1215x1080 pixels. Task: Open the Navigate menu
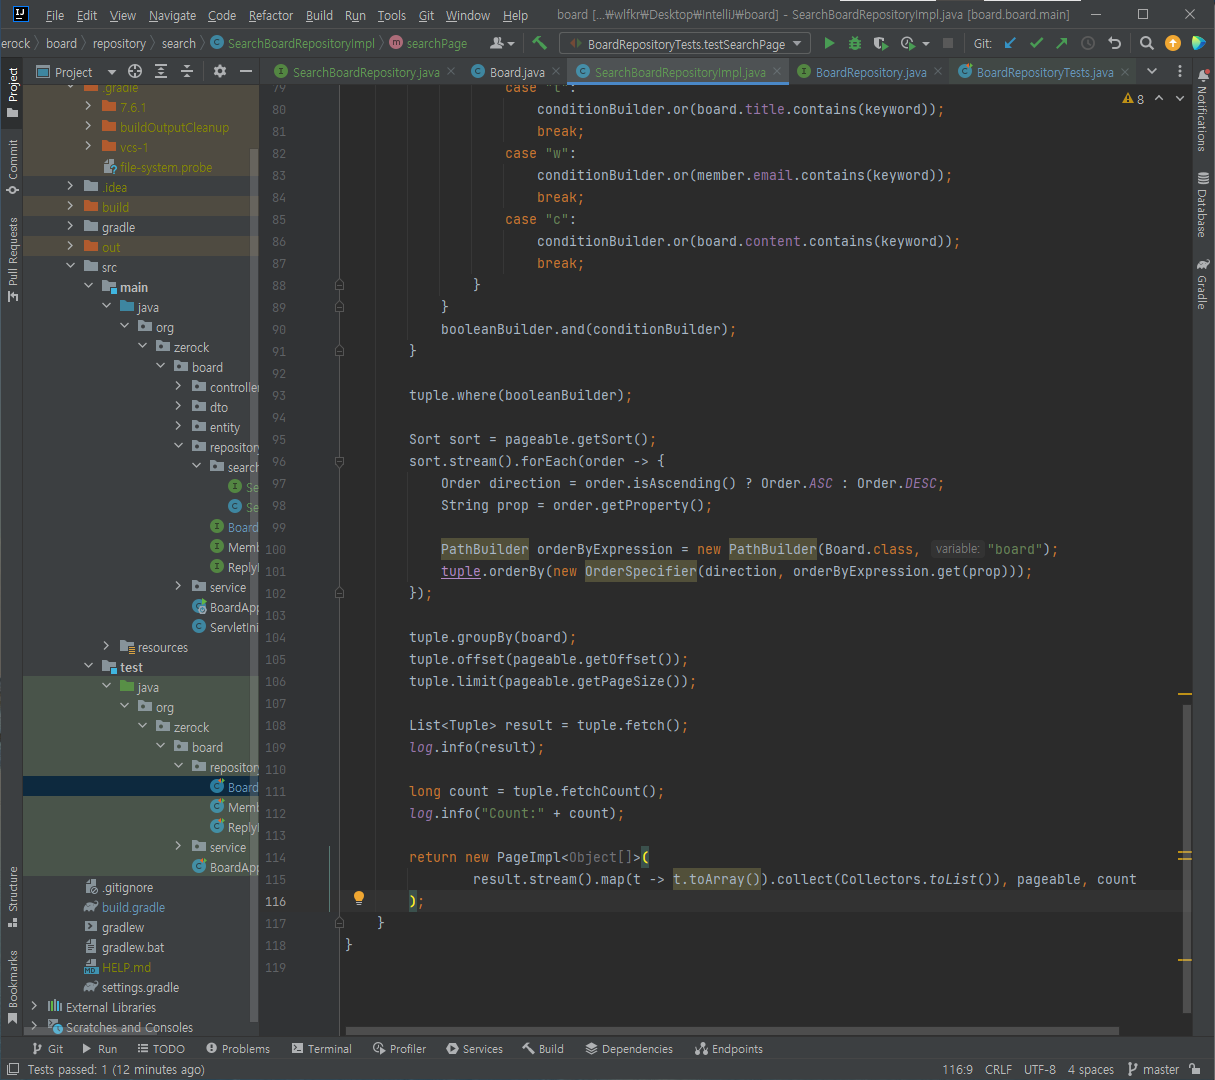[x=172, y=15]
